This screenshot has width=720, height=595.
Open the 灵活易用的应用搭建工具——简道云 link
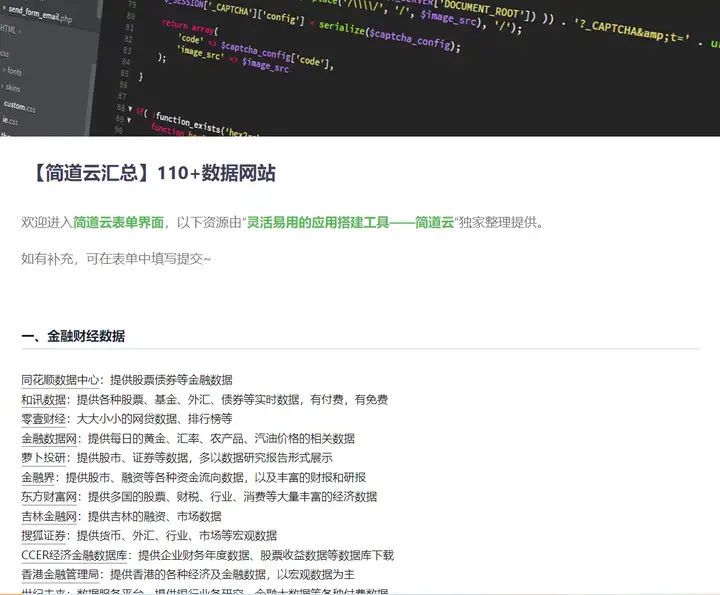[350, 222]
